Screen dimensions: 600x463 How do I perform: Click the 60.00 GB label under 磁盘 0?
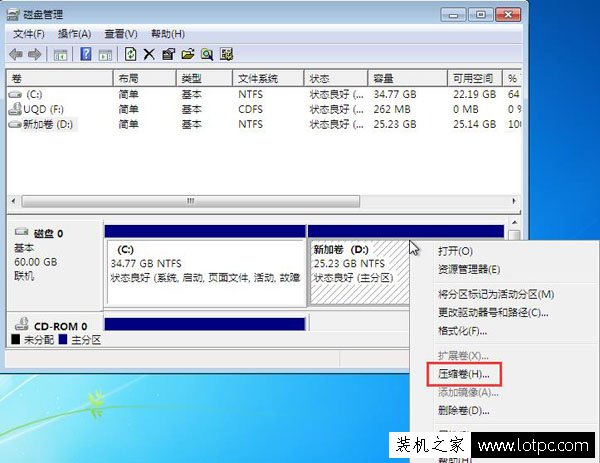pyautogui.click(x=36, y=262)
